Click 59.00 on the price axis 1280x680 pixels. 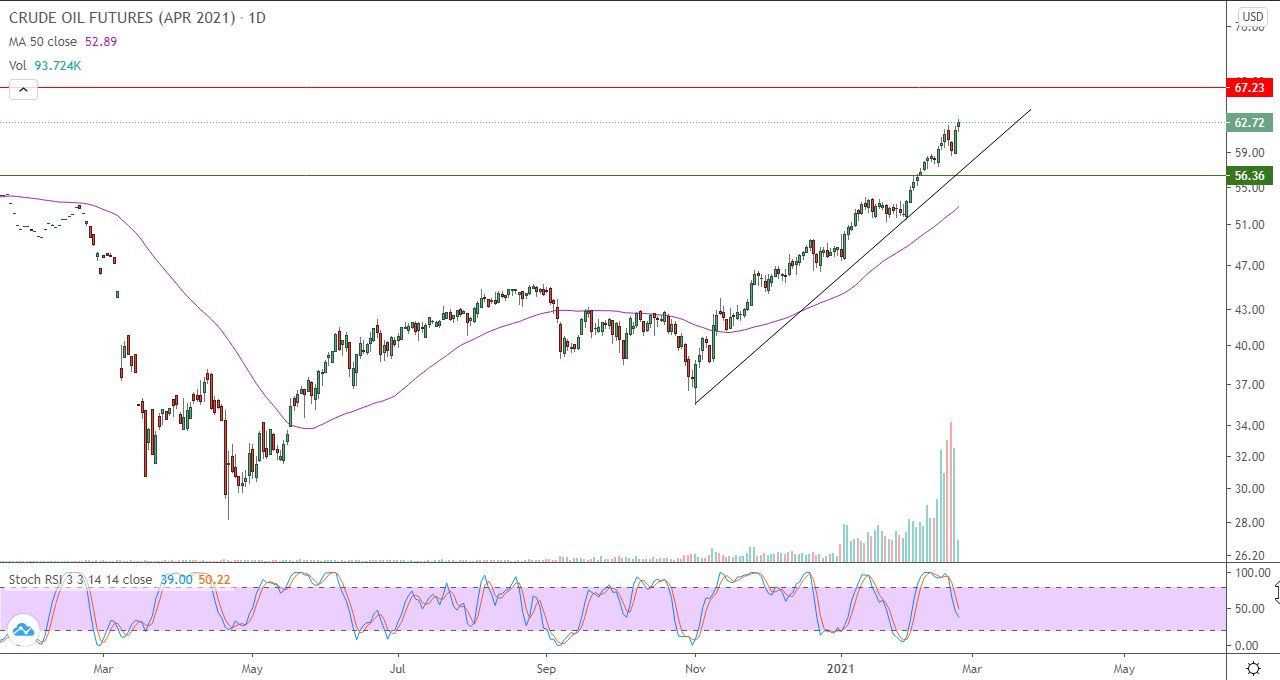point(1252,153)
